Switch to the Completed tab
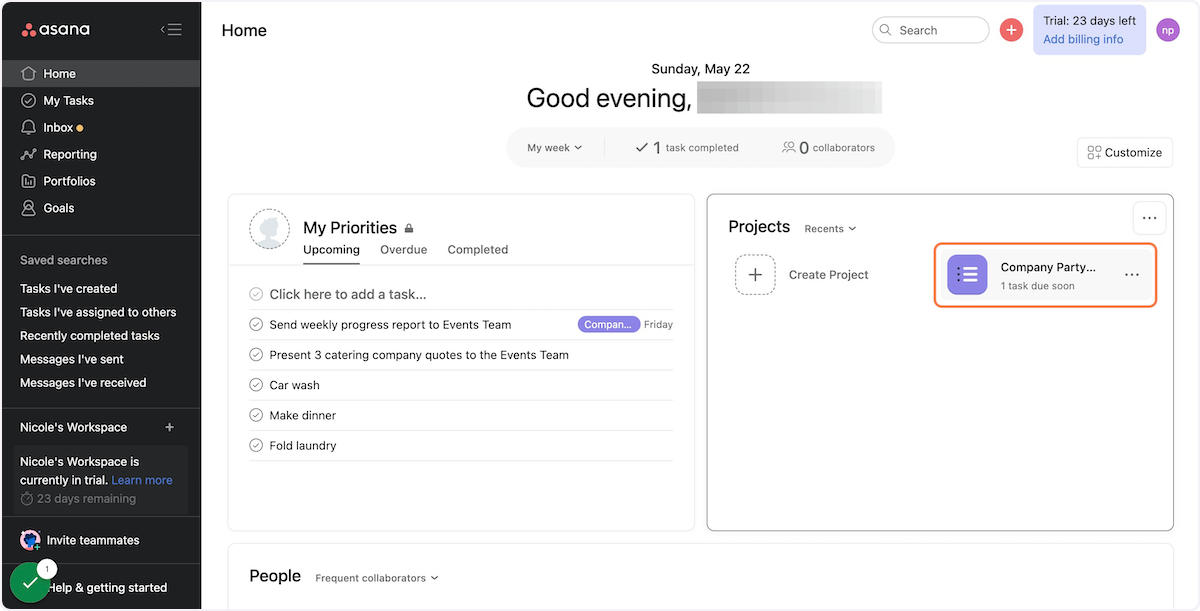The image size is (1200, 611). [478, 250]
